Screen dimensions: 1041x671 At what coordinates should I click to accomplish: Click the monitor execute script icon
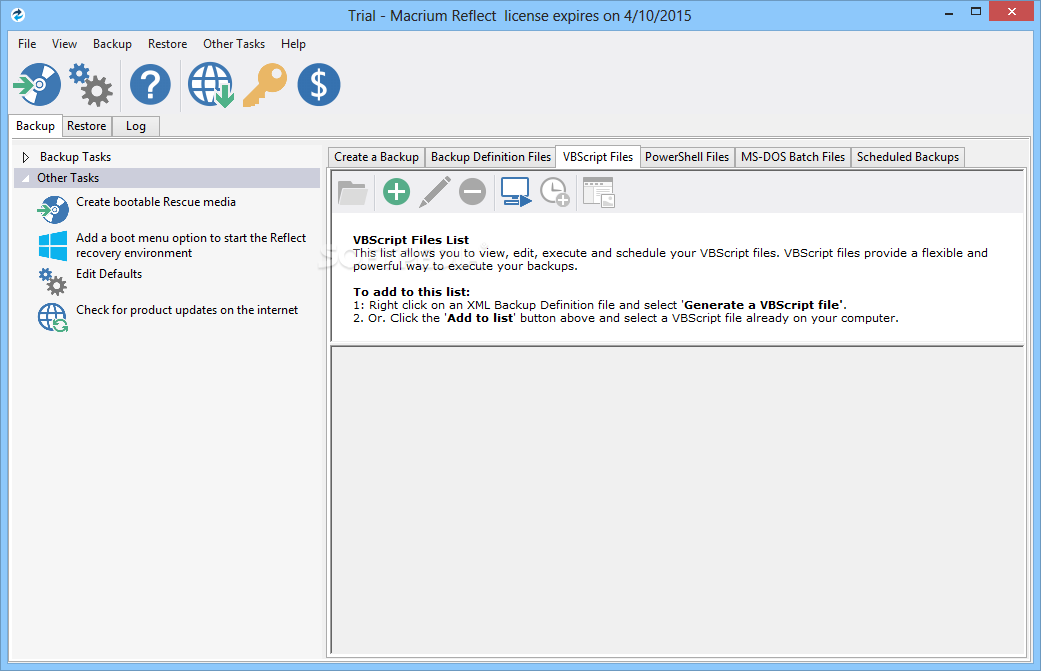click(516, 192)
